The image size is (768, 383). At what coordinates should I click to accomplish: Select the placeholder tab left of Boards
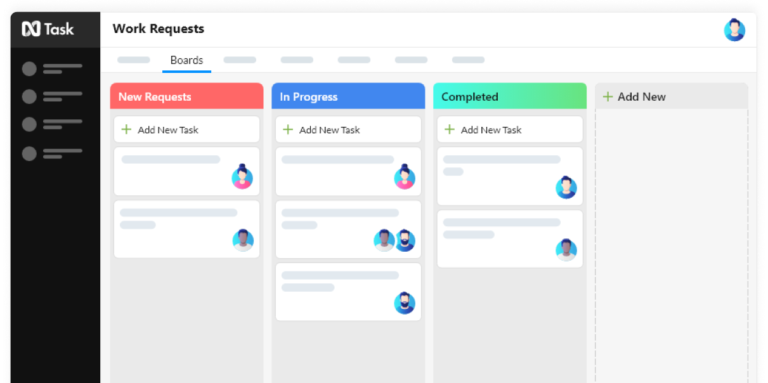(x=134, y=60)
